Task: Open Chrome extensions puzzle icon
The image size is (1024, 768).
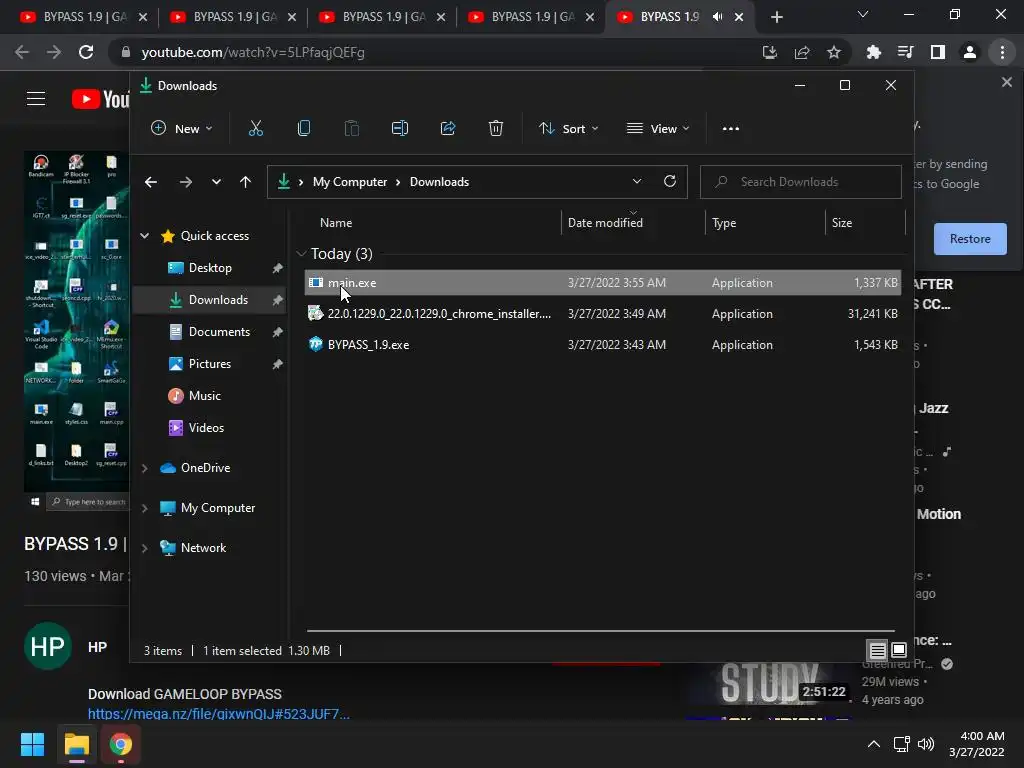Action: tap(874, 52)
